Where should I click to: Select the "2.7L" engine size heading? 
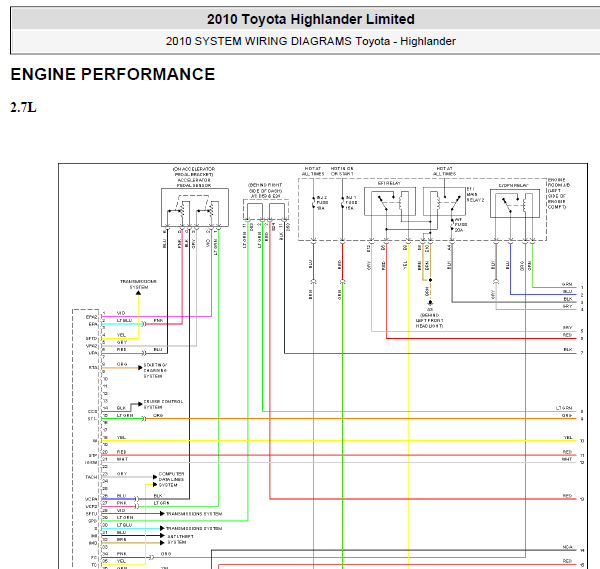click(x=23, y=108)
